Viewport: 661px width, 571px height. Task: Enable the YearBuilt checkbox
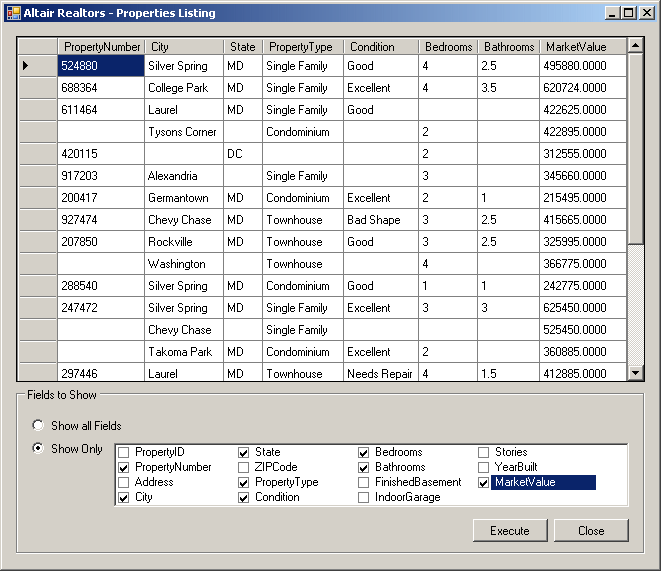click(484, 467)
